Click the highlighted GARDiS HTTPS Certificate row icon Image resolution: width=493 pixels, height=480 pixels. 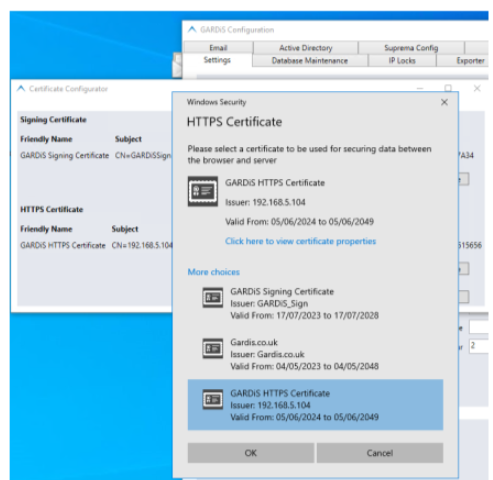(x=213, y=399)
